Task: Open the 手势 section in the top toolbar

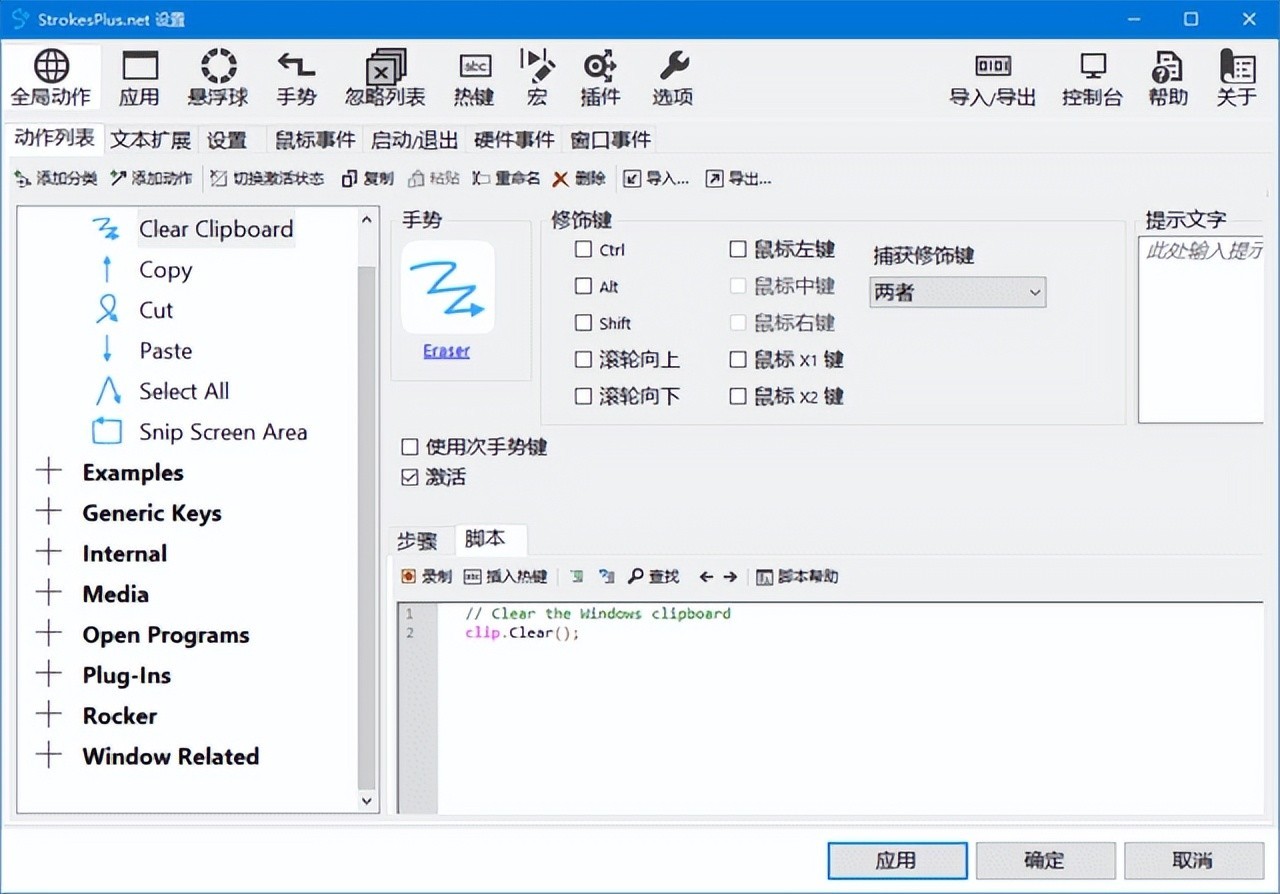Action: click(296, 78)
